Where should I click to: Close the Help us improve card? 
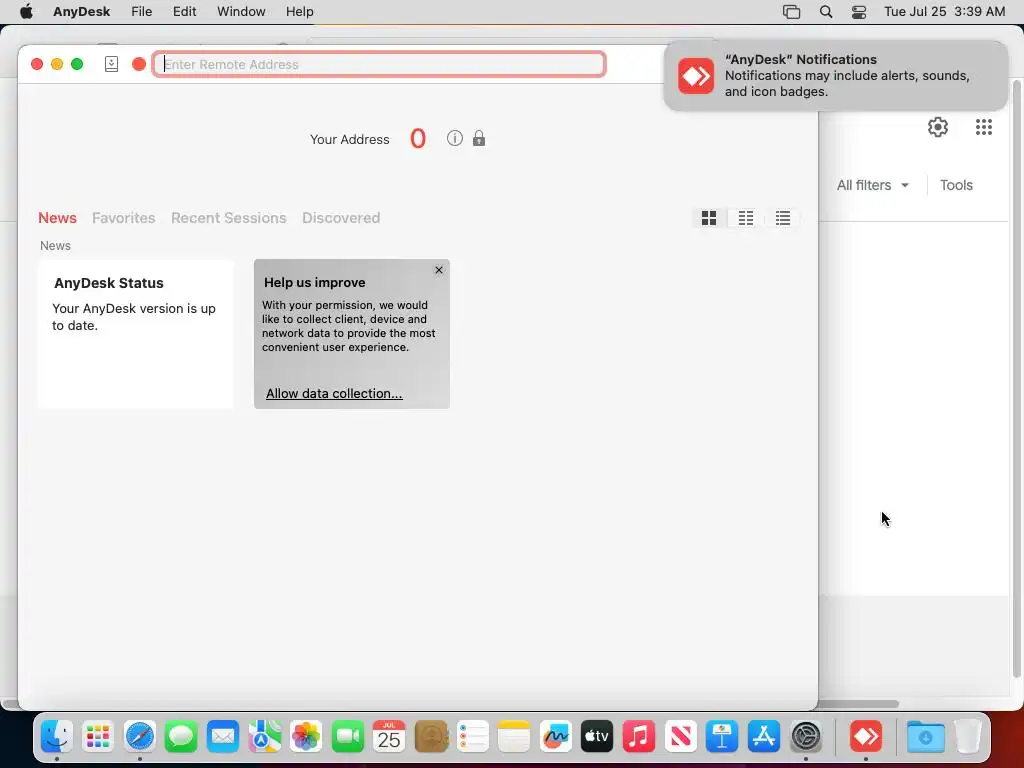coord(439,270)
